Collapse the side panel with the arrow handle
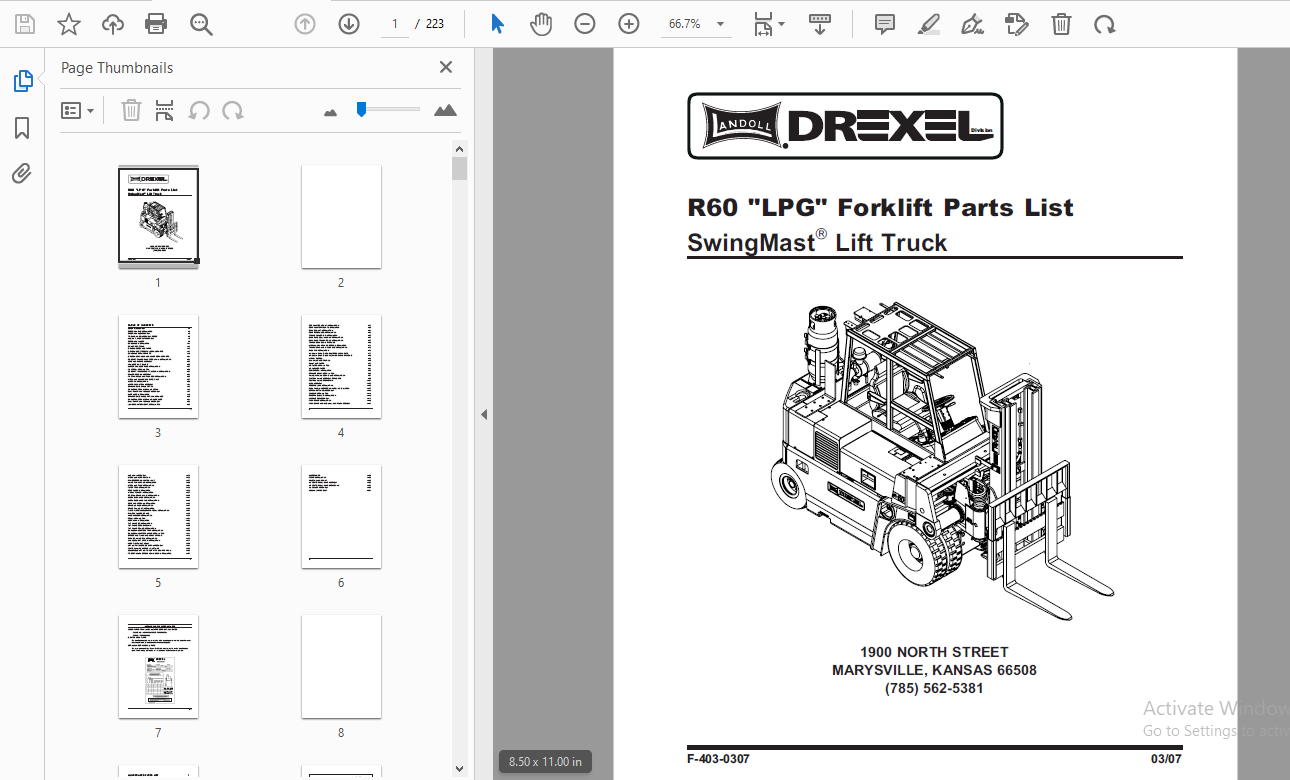This screenshot has width=1290, height=780. pos(484,414)
